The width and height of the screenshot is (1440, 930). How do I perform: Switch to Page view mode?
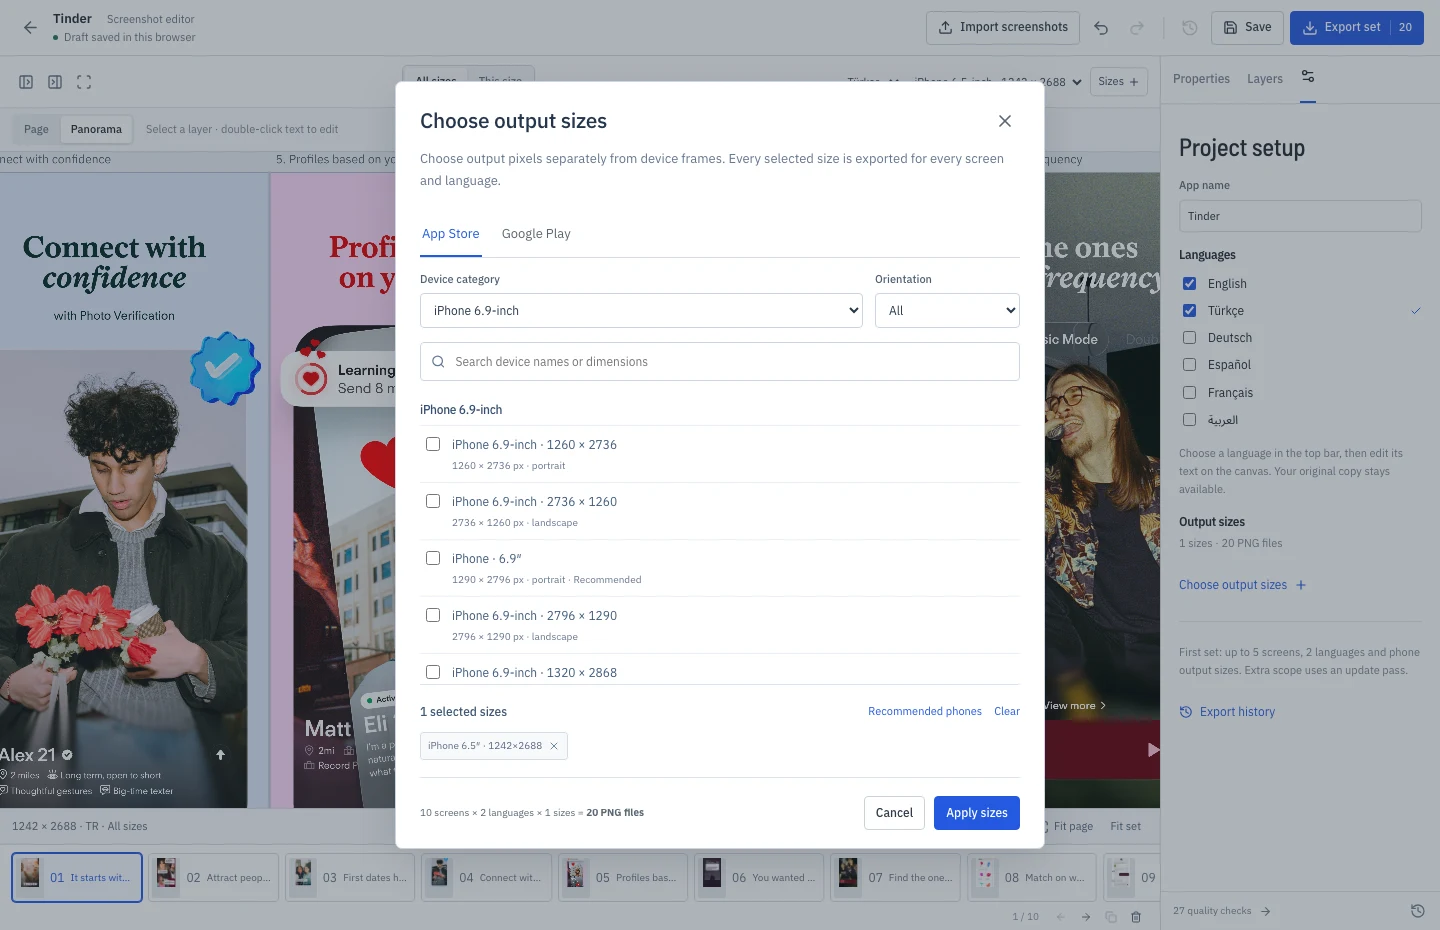point(36,129)
